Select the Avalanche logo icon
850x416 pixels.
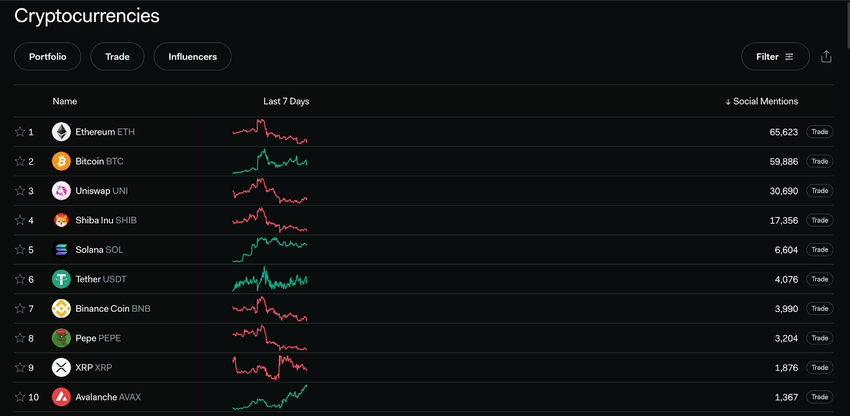pos(61,397)
